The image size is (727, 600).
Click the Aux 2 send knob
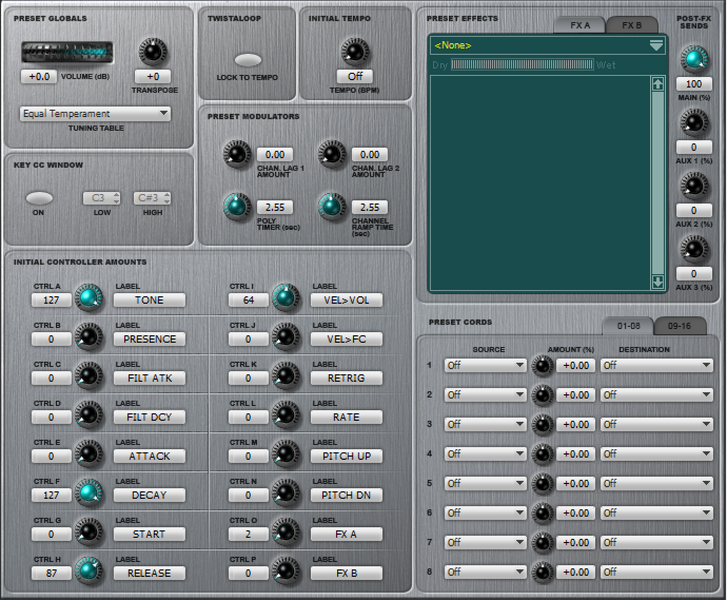[694, 185]
